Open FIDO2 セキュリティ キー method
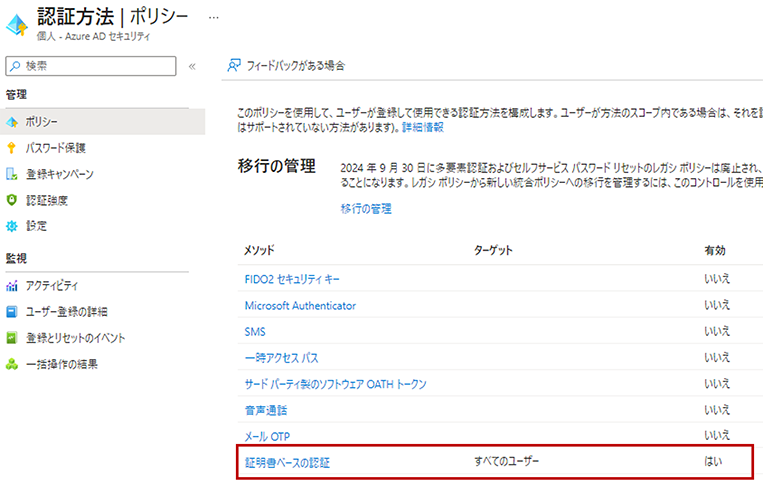The height and width of the screenshot is (485, 763). point(298,278)
